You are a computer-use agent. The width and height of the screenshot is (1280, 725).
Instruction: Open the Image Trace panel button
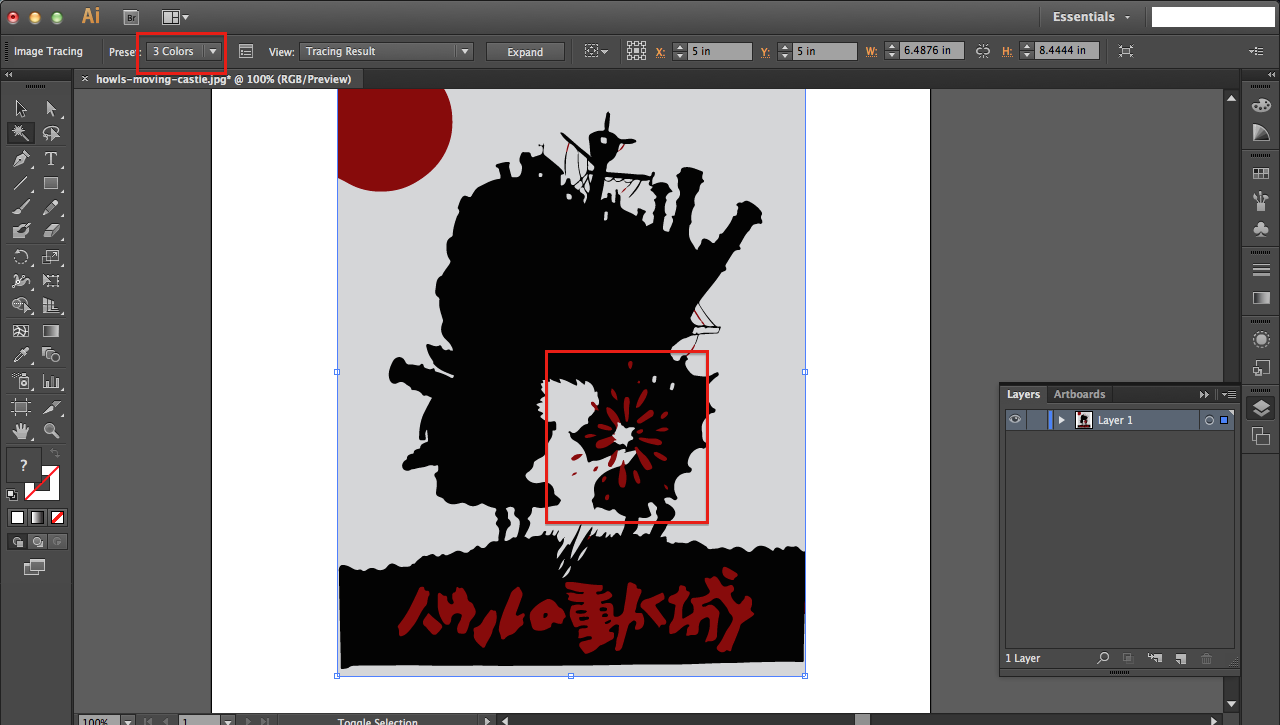(x=246, y=51)
